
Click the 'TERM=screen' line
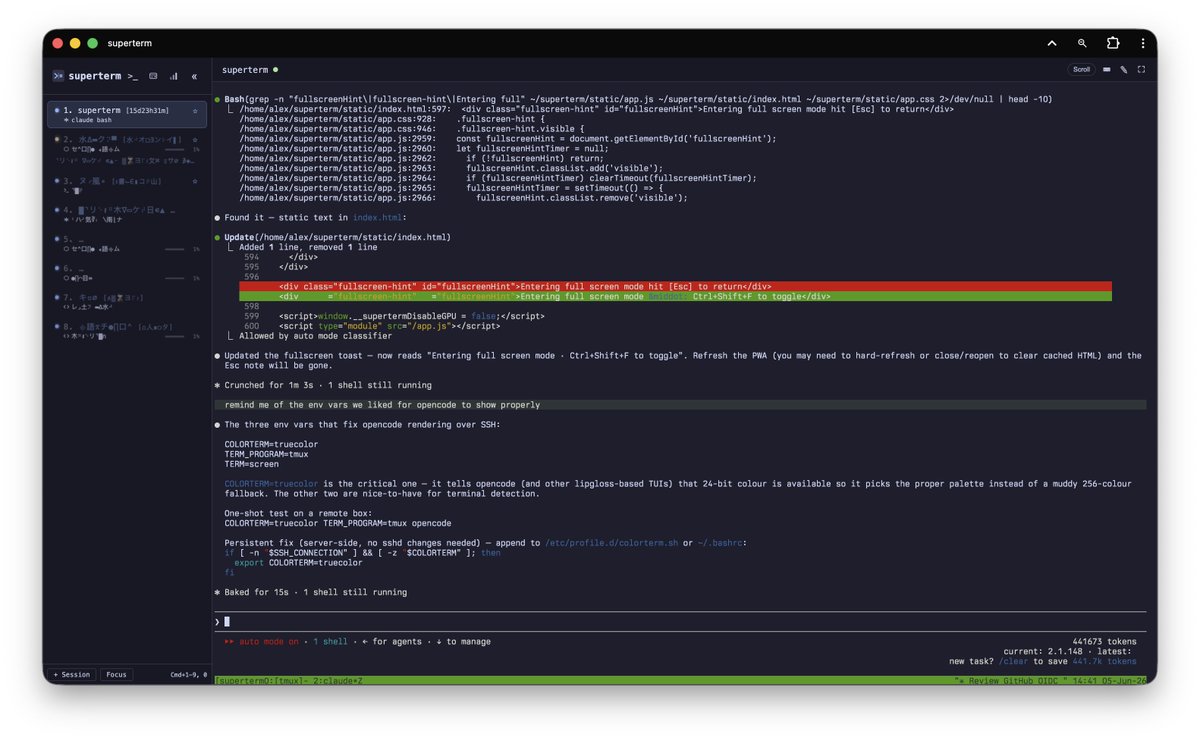[251, 464]
